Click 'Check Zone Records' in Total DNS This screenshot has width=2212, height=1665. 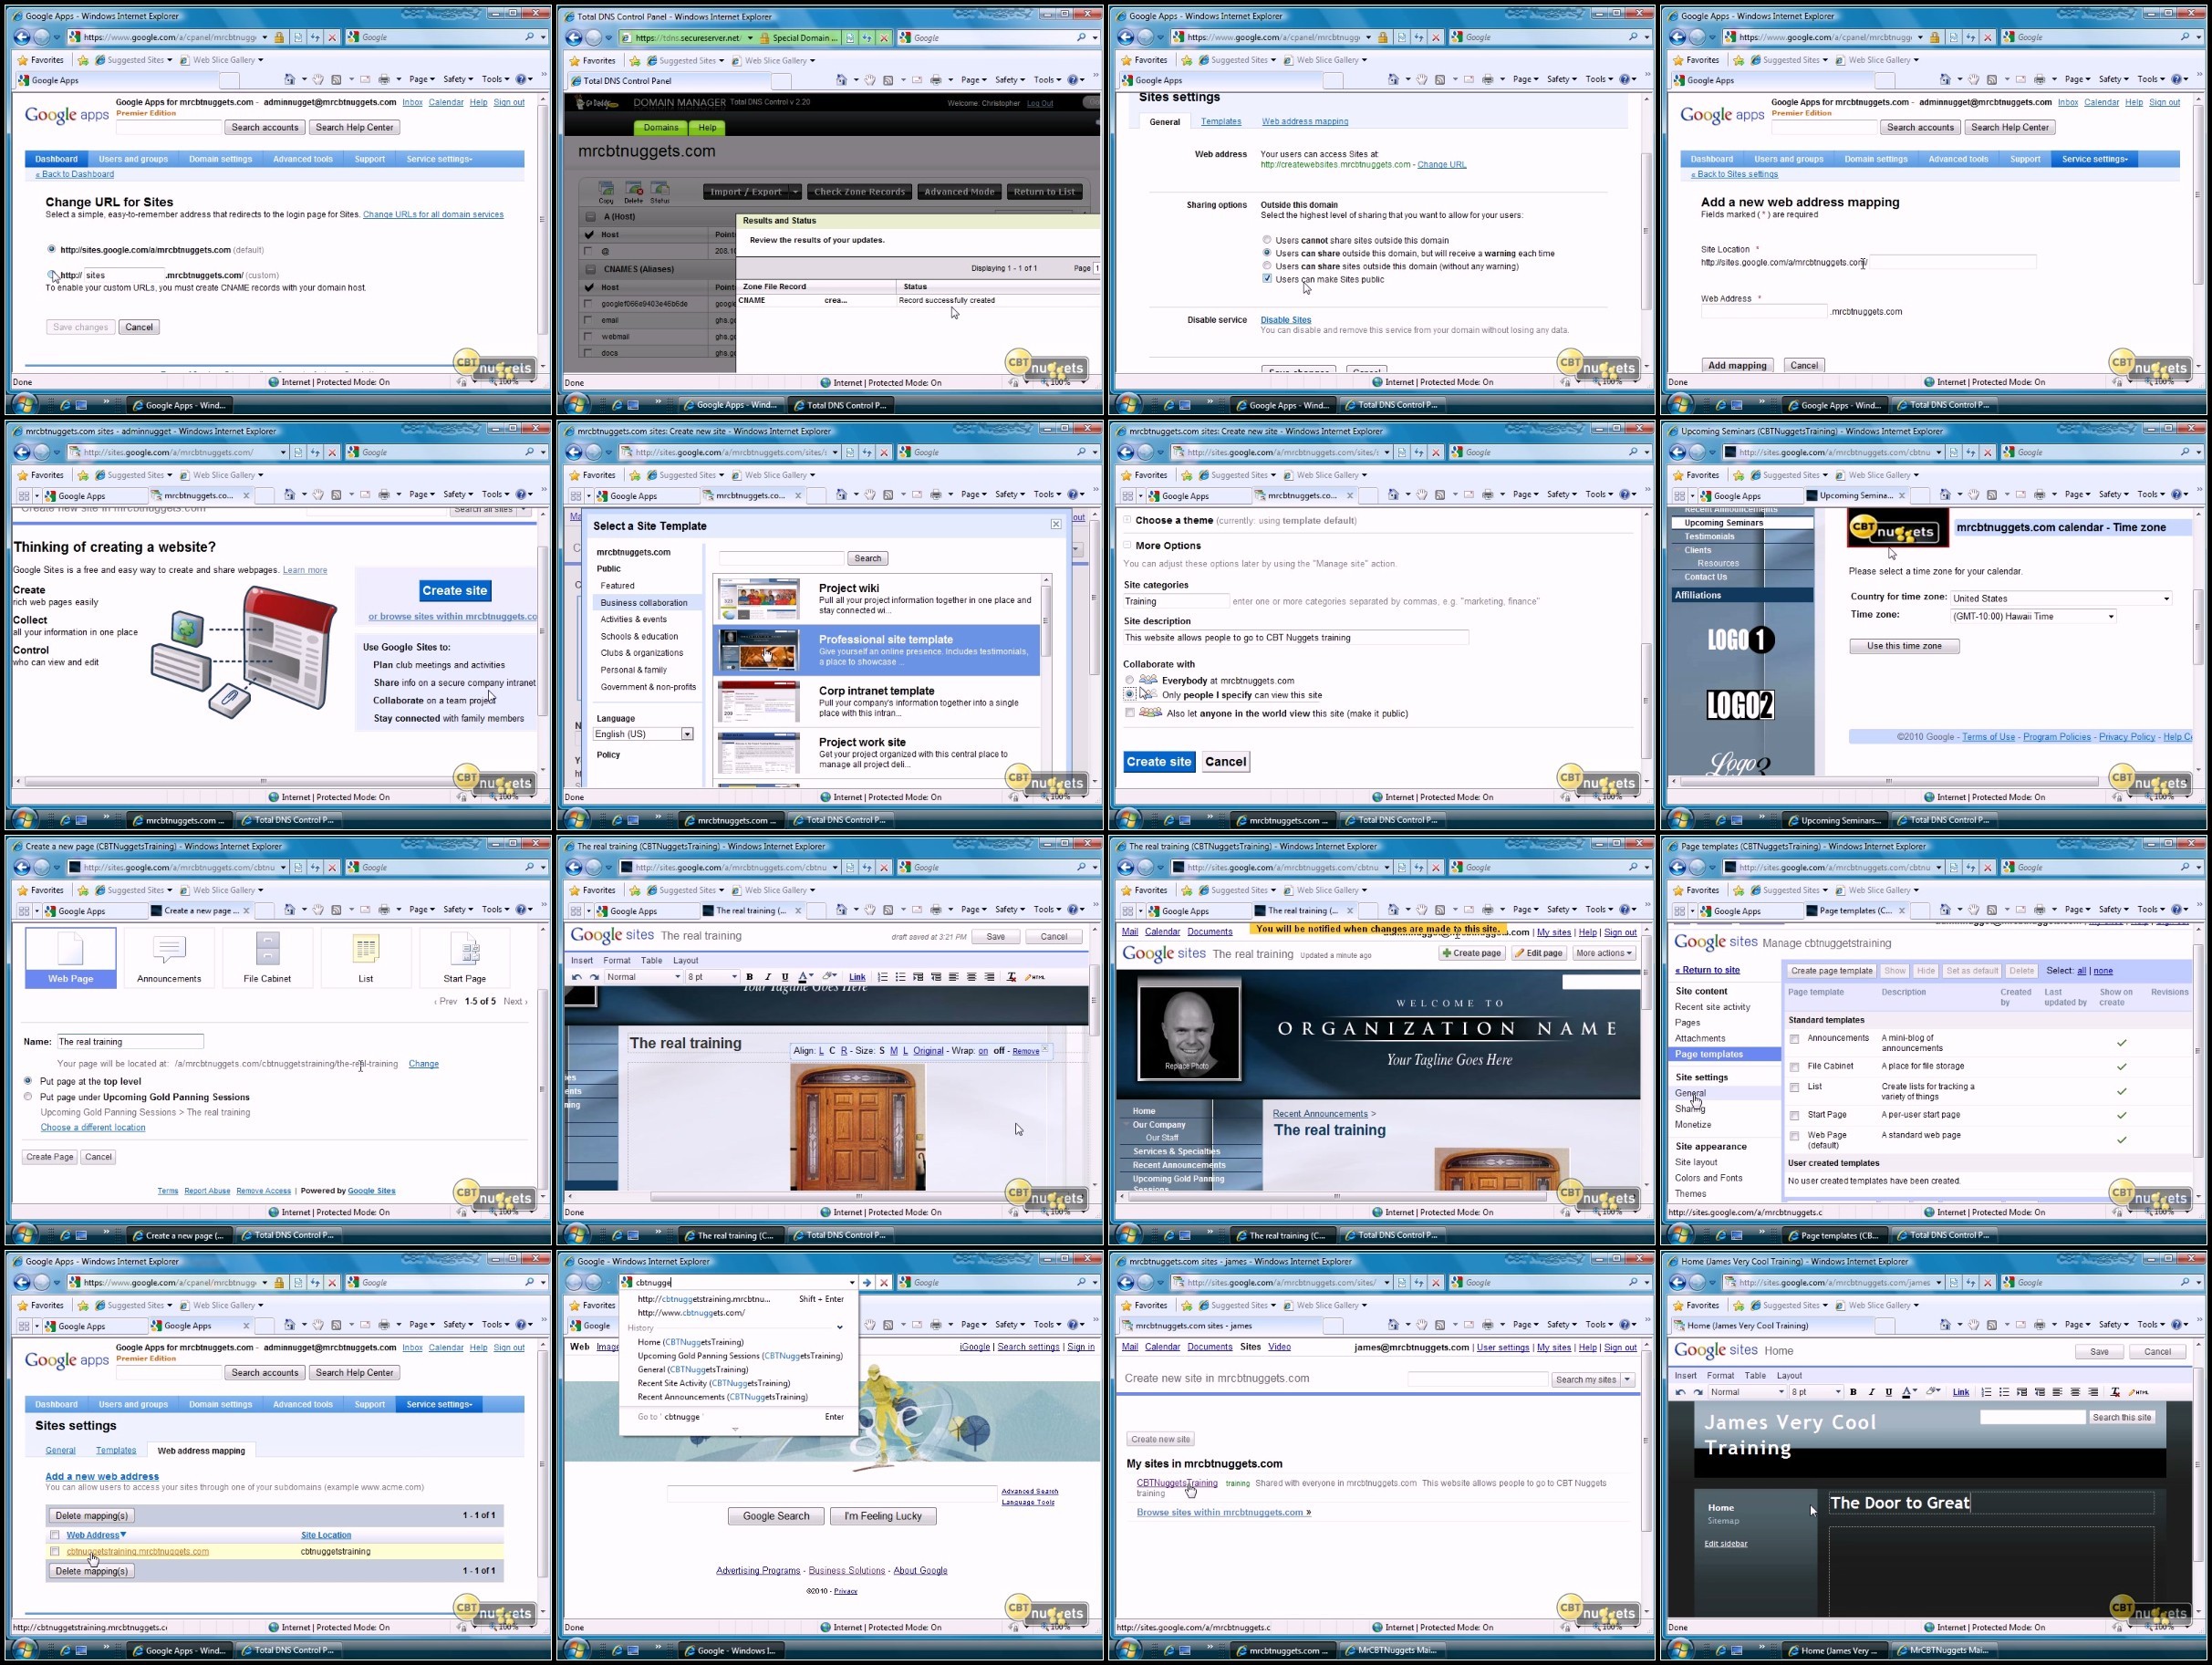point(858,192)
